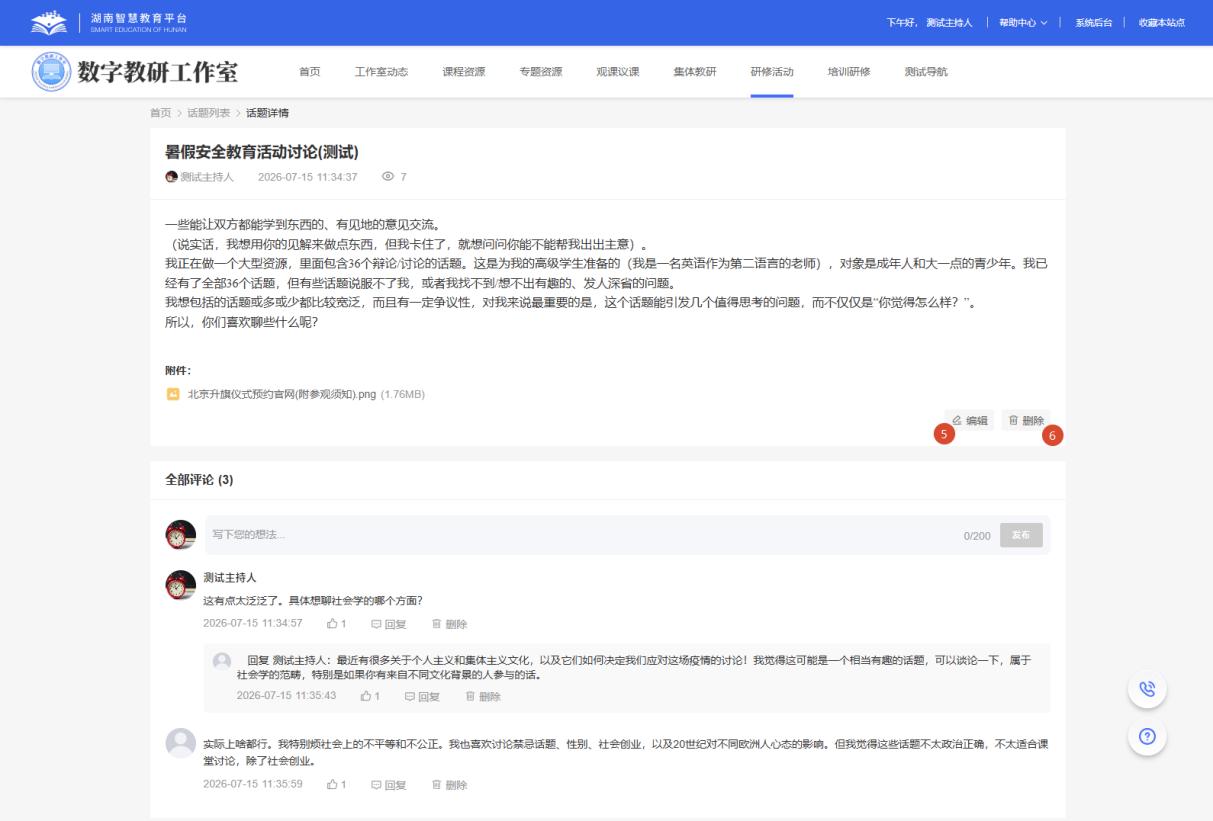Viewport: 1213px width, 821px height.
Task: Click the 湖南智慧教育平台 logo
Action: pyautogui.click(x=108, y=22)
